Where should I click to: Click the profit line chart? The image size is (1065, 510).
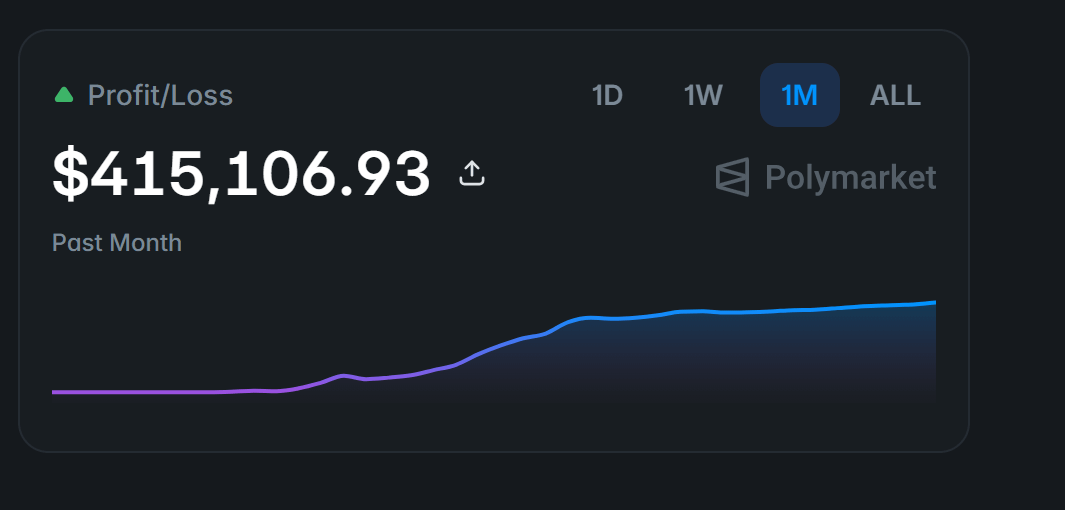494,352
